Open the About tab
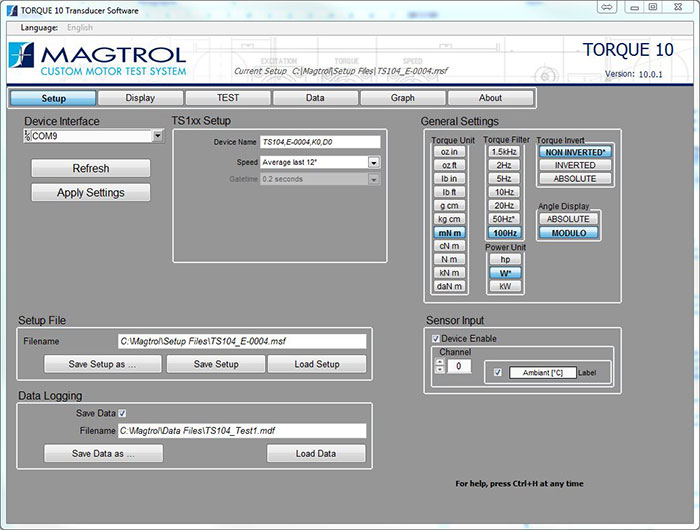This screenshot has height=530, width=700. tap(490, 98)
